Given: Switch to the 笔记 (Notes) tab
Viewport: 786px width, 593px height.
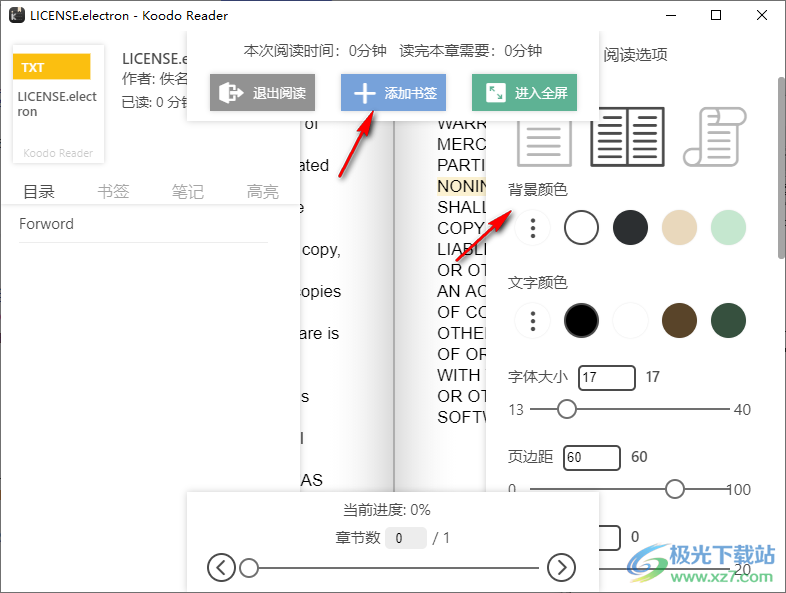Looking at the screenshot, I should pos(187,191).
